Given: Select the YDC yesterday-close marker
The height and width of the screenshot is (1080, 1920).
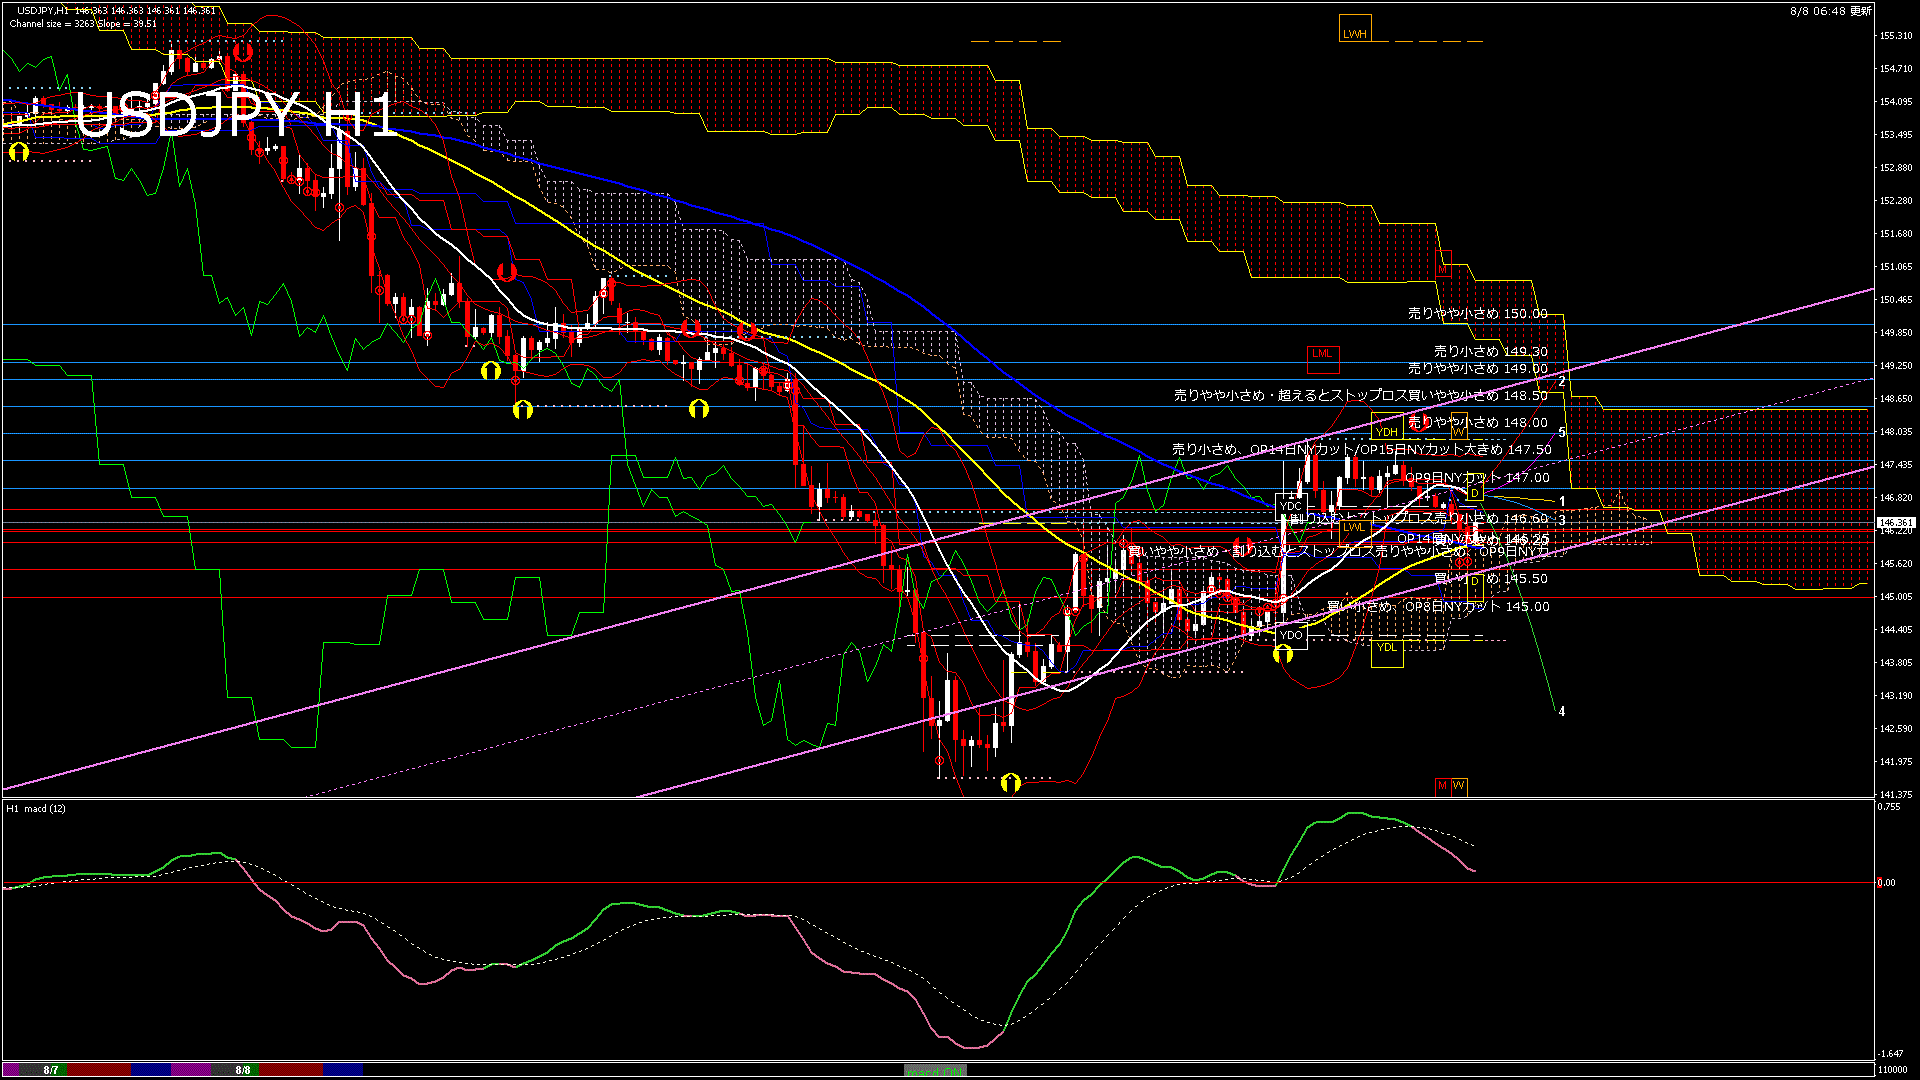Looking at the screenshot, I should tap(1291, 505).
